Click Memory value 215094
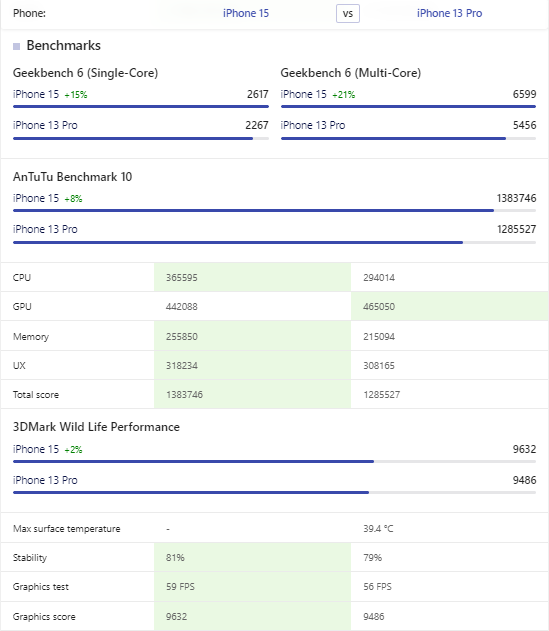The width and height of the screenshot is (549, 631). click(x=379, y=336)
